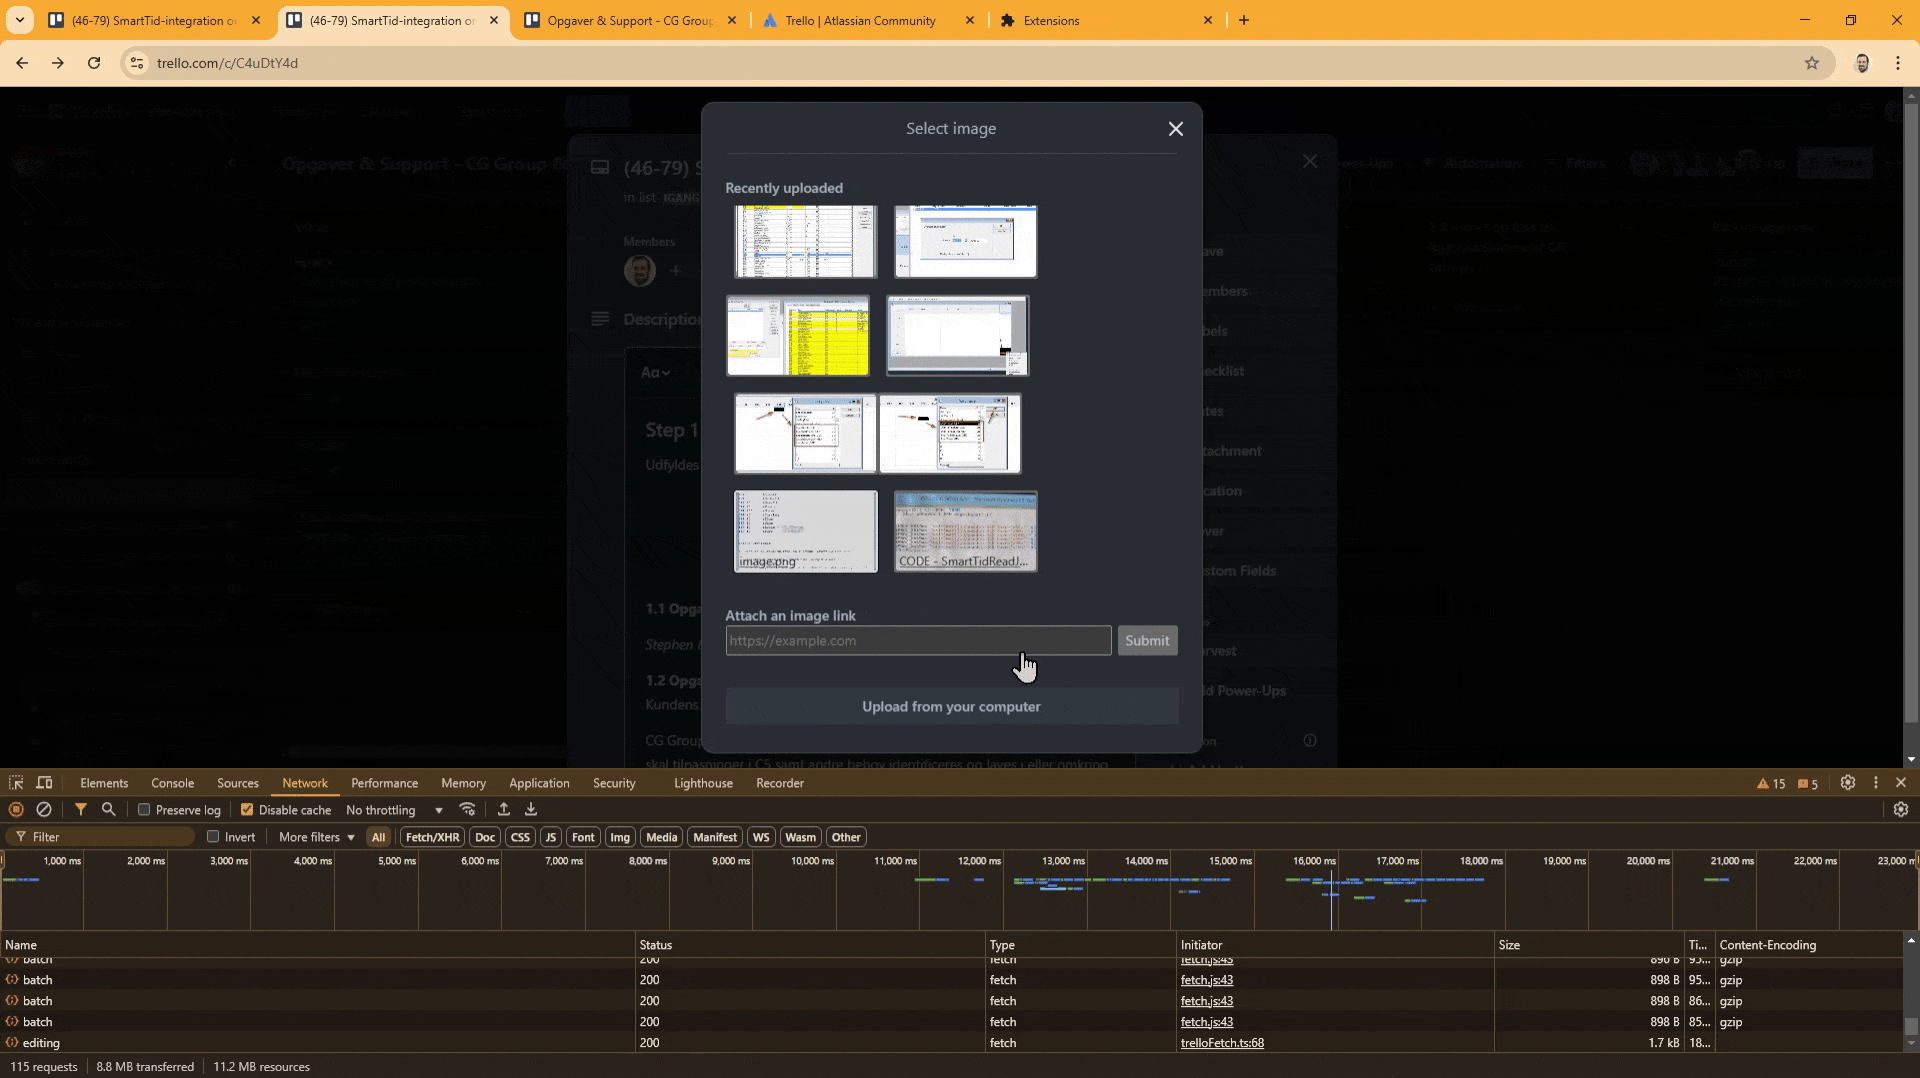The image size is (1920, 1078).
Task: Reload the Trello page
Action: (x=94, y=63)
